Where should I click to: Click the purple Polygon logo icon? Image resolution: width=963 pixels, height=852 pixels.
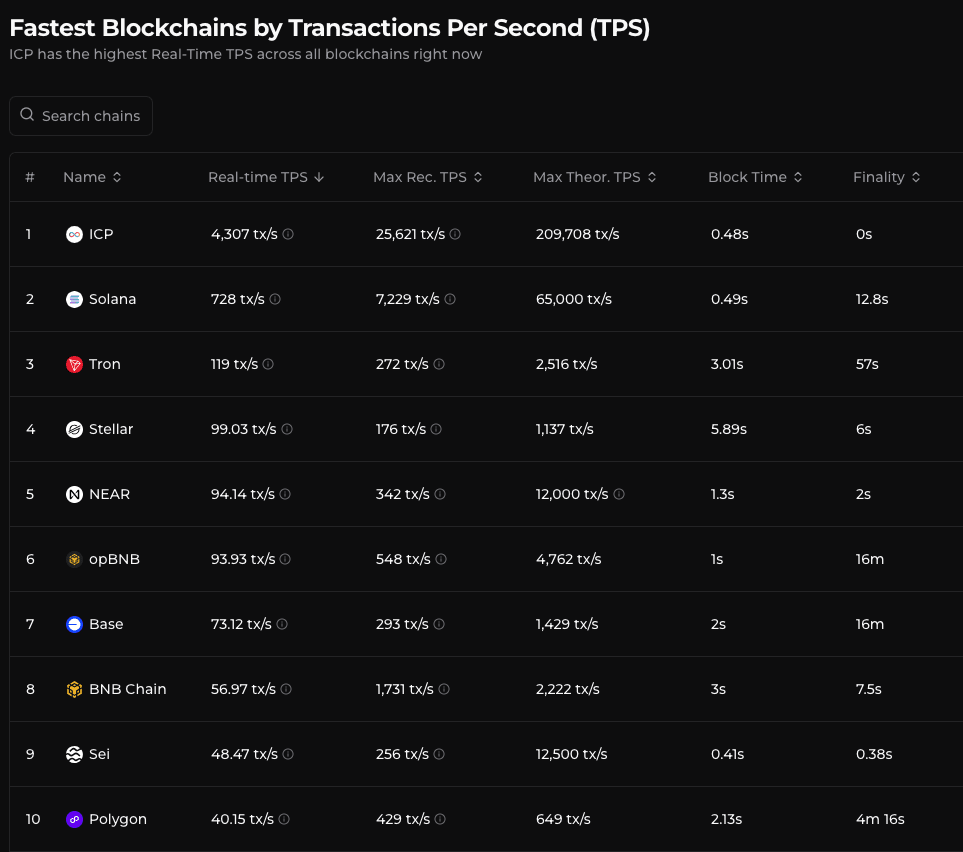pos(74,819)
